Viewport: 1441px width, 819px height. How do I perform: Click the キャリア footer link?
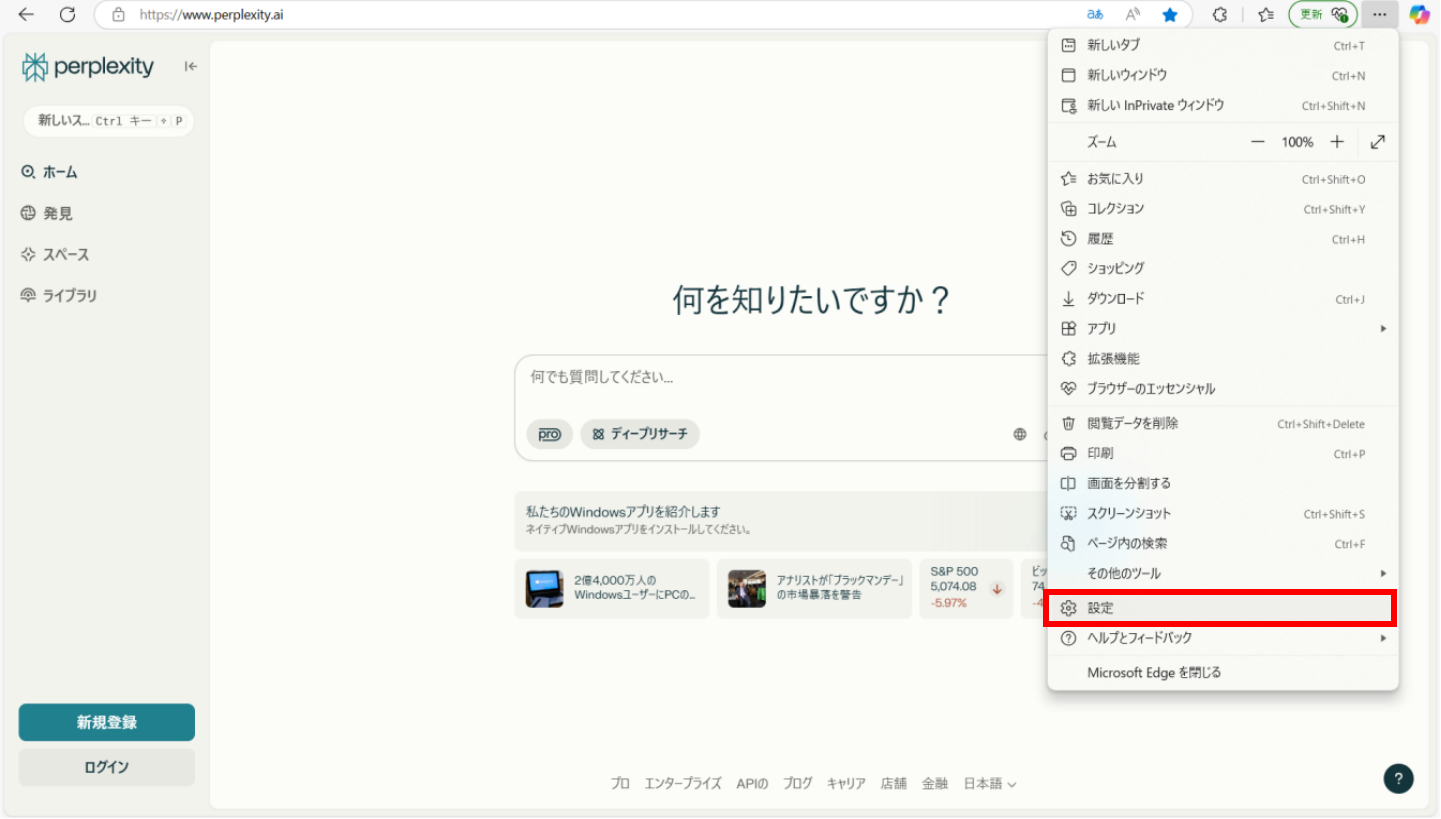(x=846, y=784)
